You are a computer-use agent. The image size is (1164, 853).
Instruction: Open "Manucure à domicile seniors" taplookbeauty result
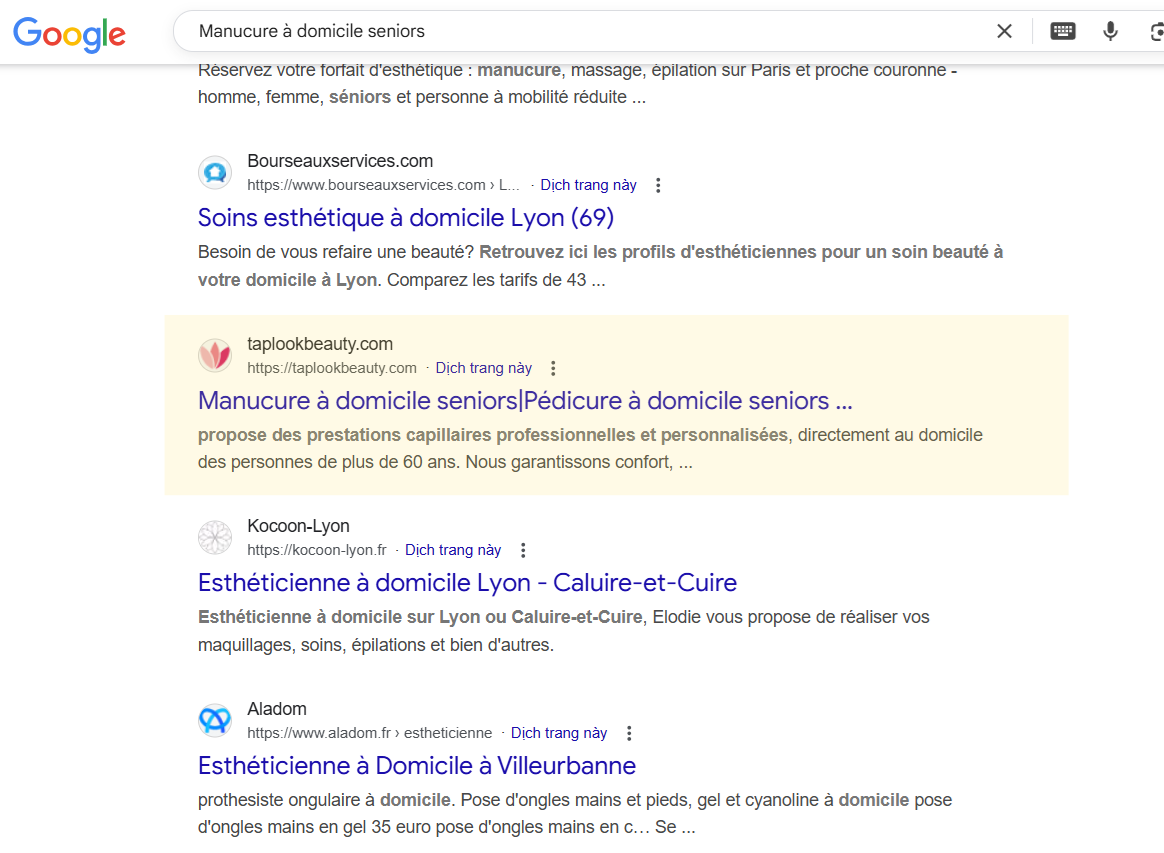pos(525,401)
